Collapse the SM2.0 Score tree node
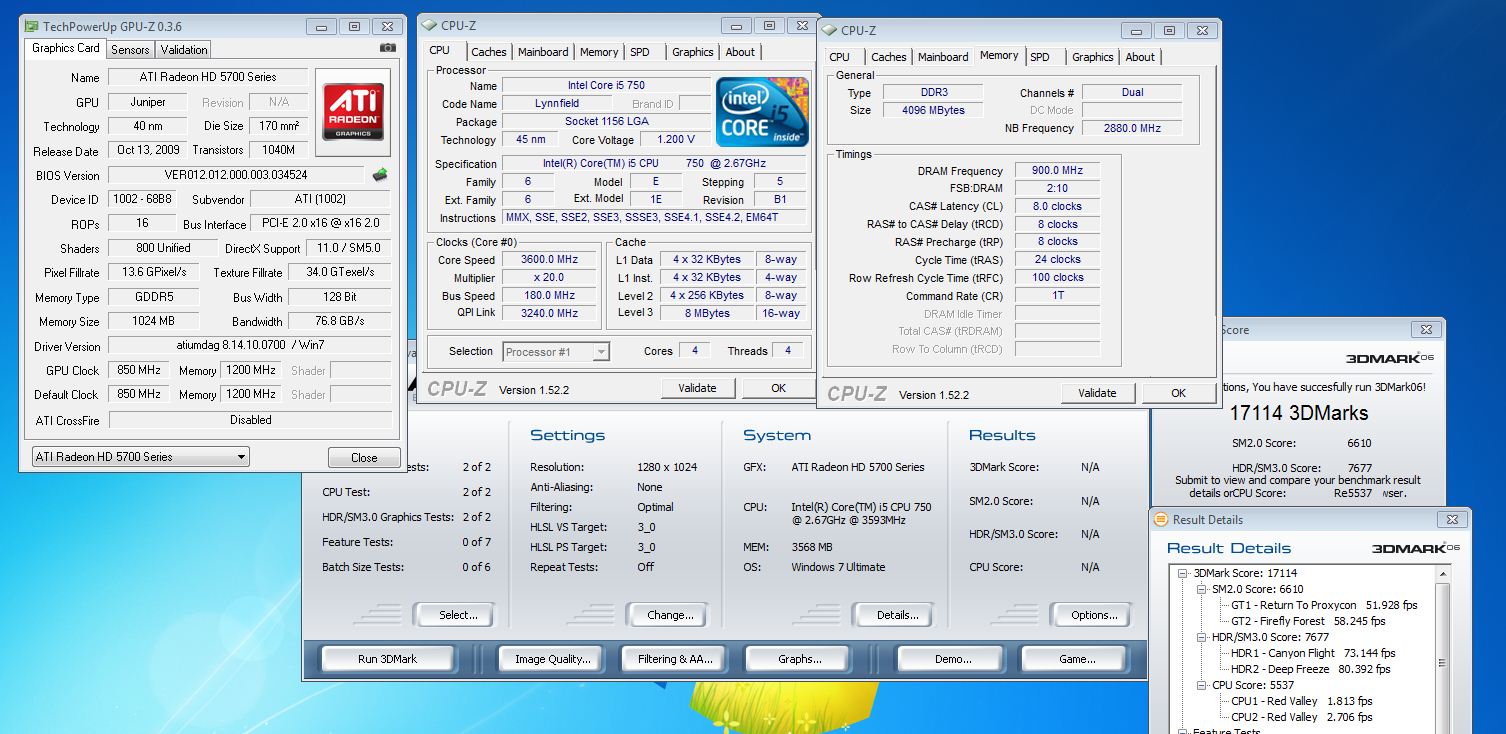 click(1203, 589)
